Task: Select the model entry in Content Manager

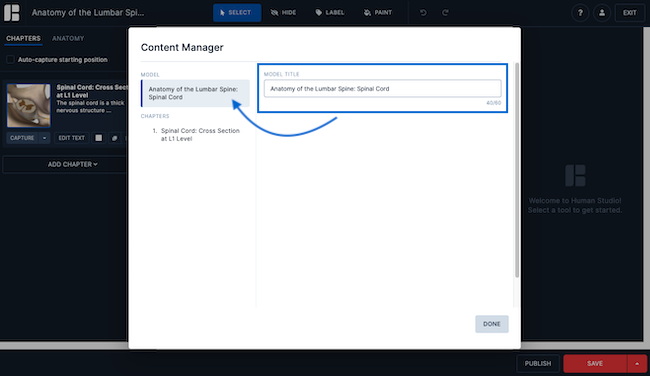Action: 196,93
